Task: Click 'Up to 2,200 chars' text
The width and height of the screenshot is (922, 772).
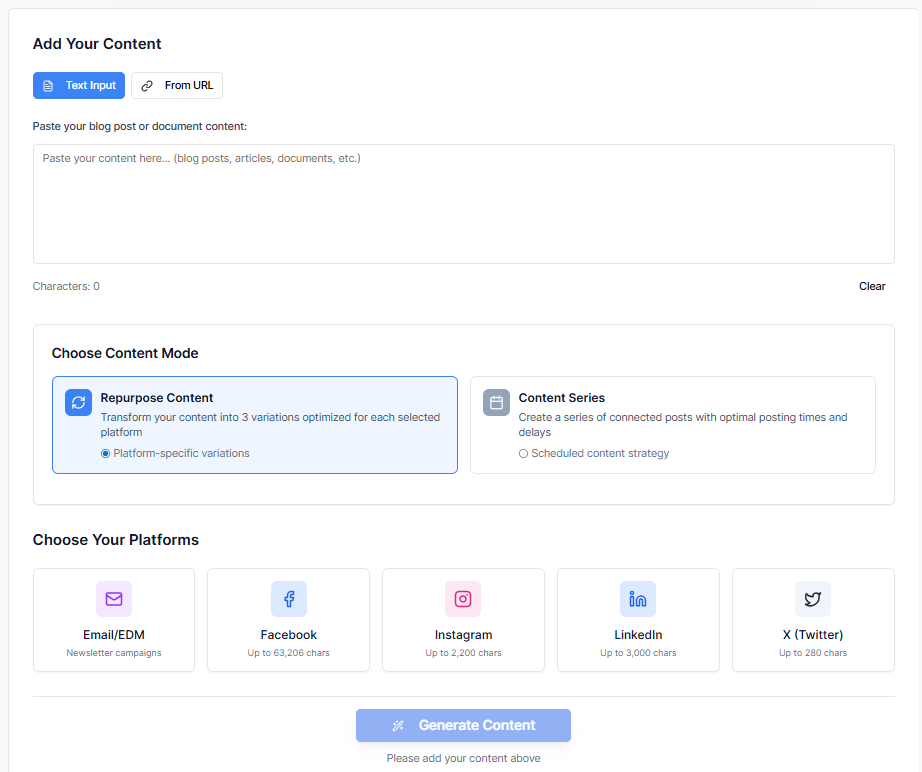Action: [463, 653]
